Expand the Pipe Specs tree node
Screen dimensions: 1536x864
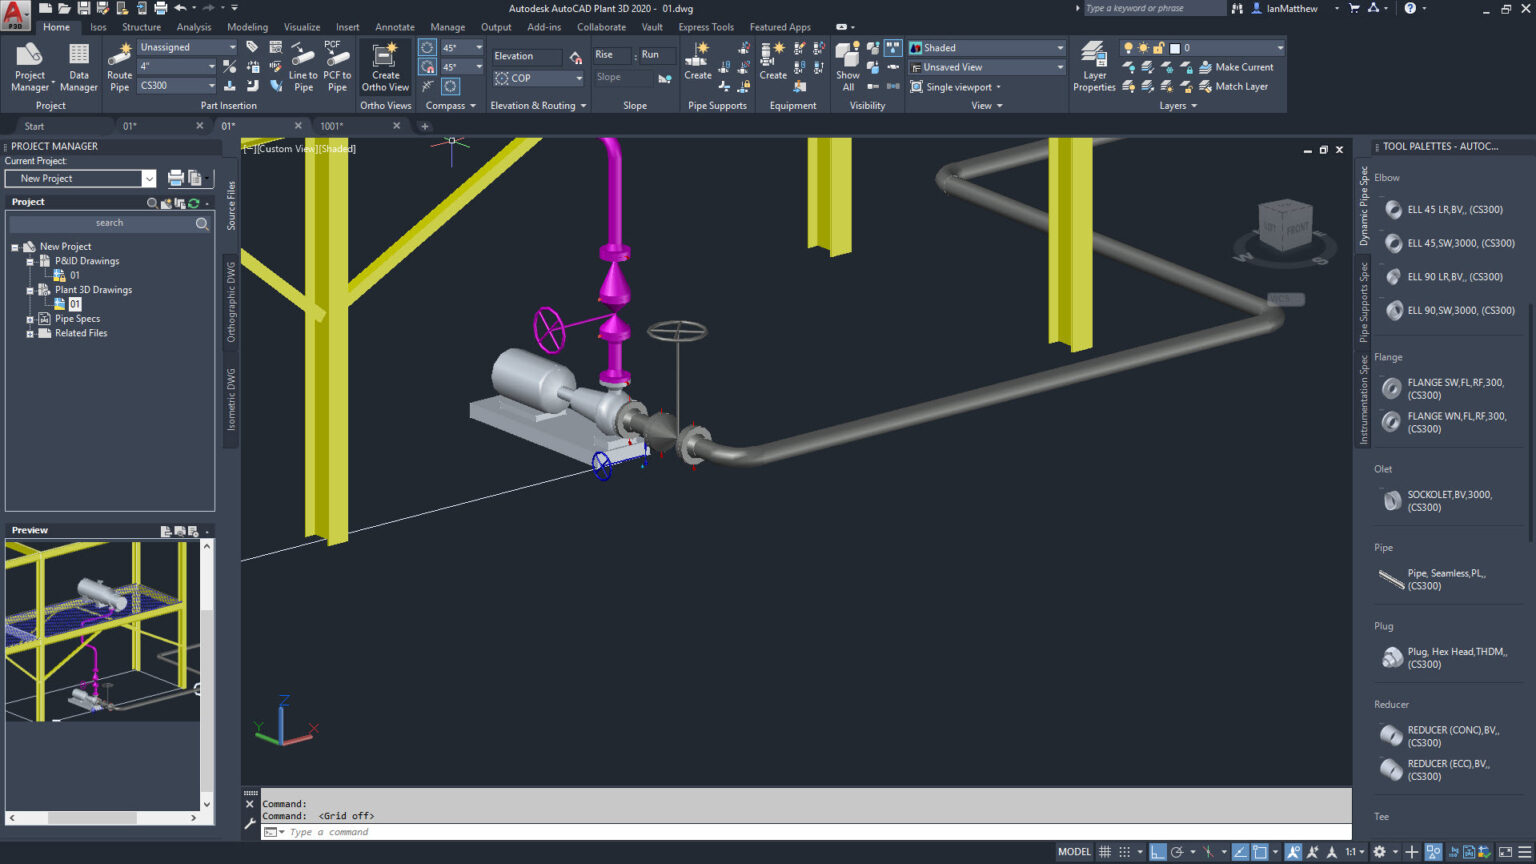point(30,318)
